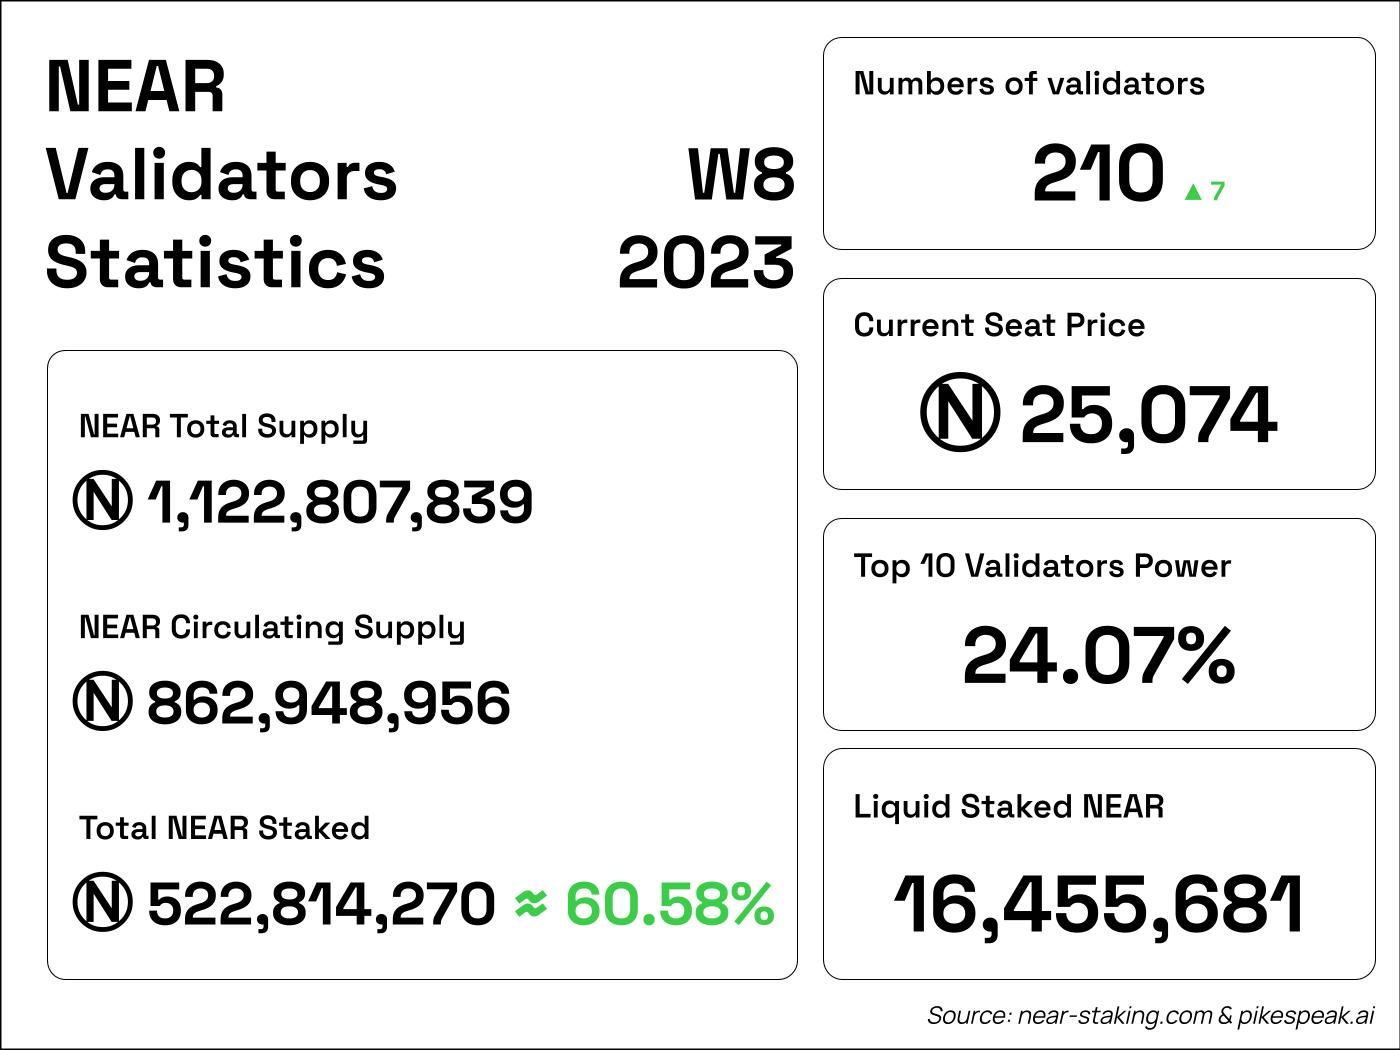The height and width of the screenshot is (1050, 1400).
Task: Click the NEAR icon beside Total Supply value
Action: click(x=102, y=501)
